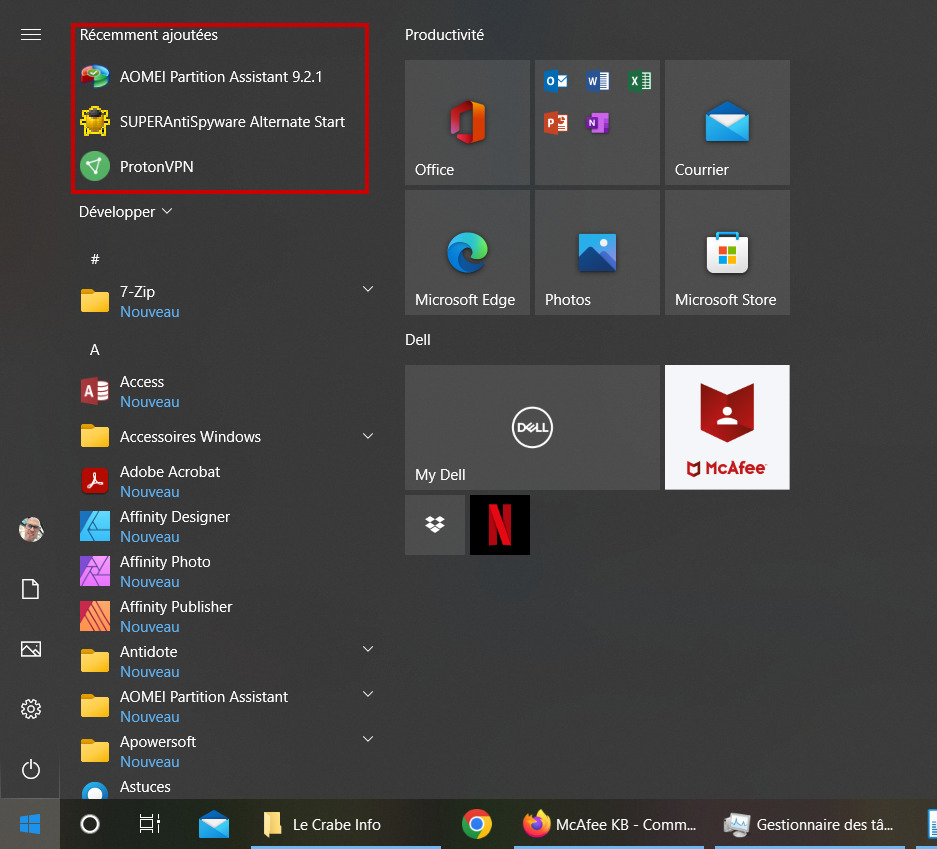The width and height of the screenshot is (937, 849).
Task: Launch Affinity Photo
Action: coord(227,571)
